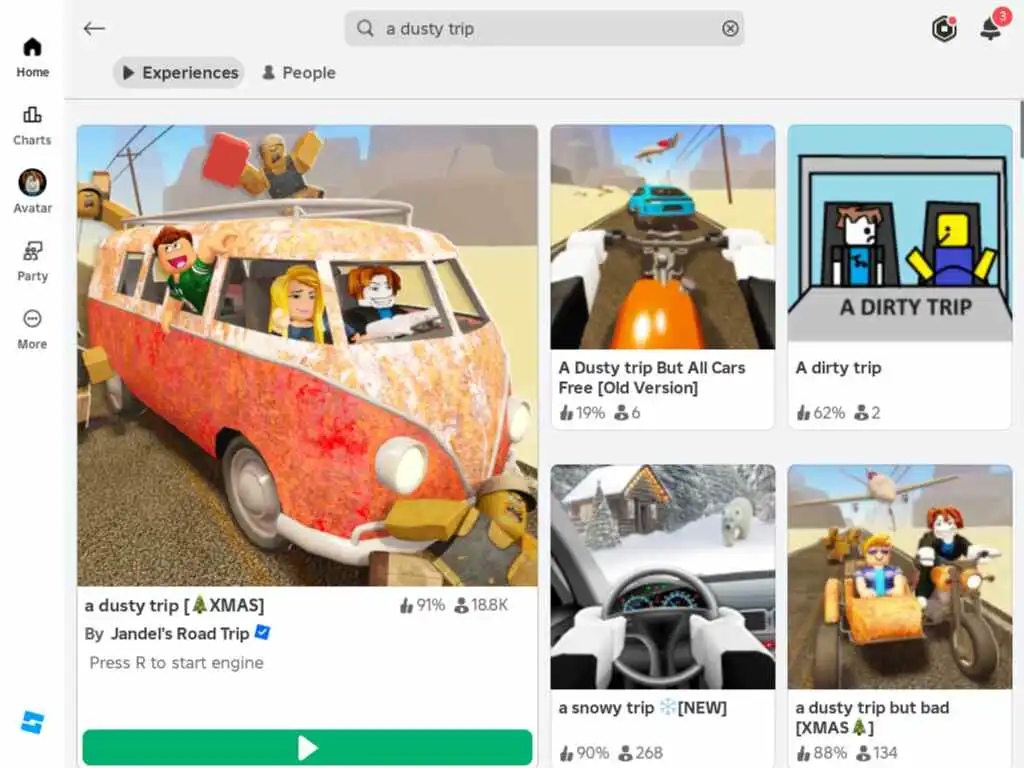Click the blue Roblox Studio logo in sidebar
This screenshot has width=1024, height=768.
[32, 722]
